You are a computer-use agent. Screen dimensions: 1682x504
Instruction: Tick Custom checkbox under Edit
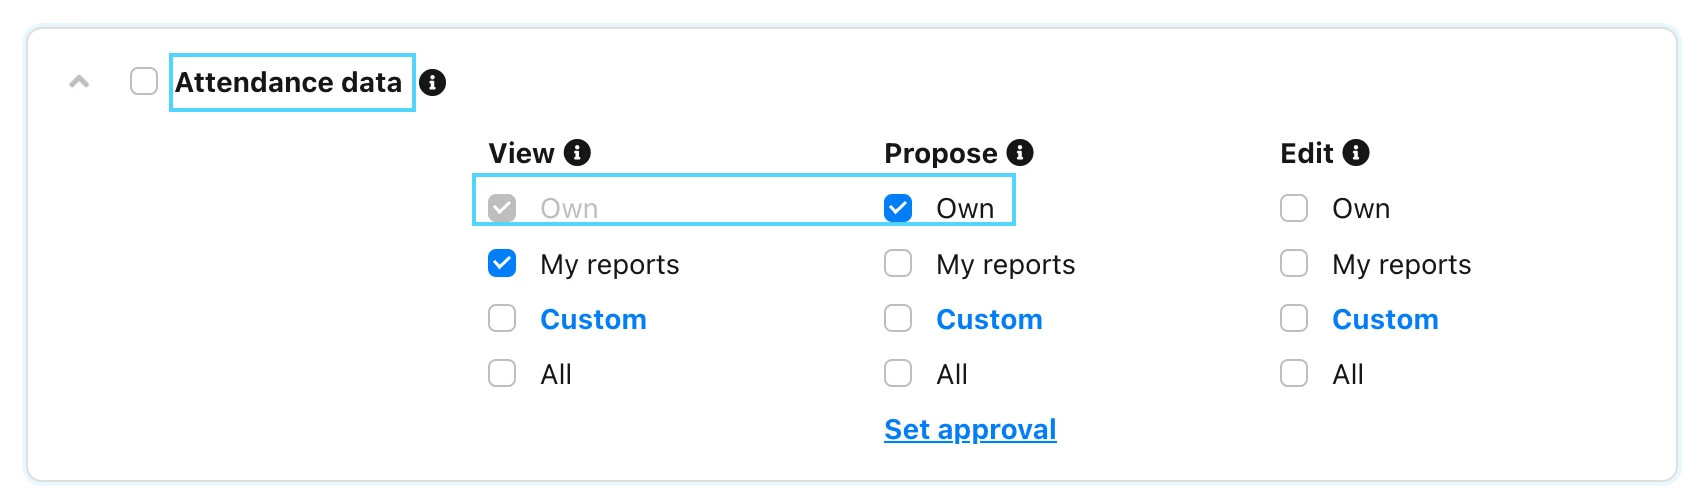coord(1294,318)
